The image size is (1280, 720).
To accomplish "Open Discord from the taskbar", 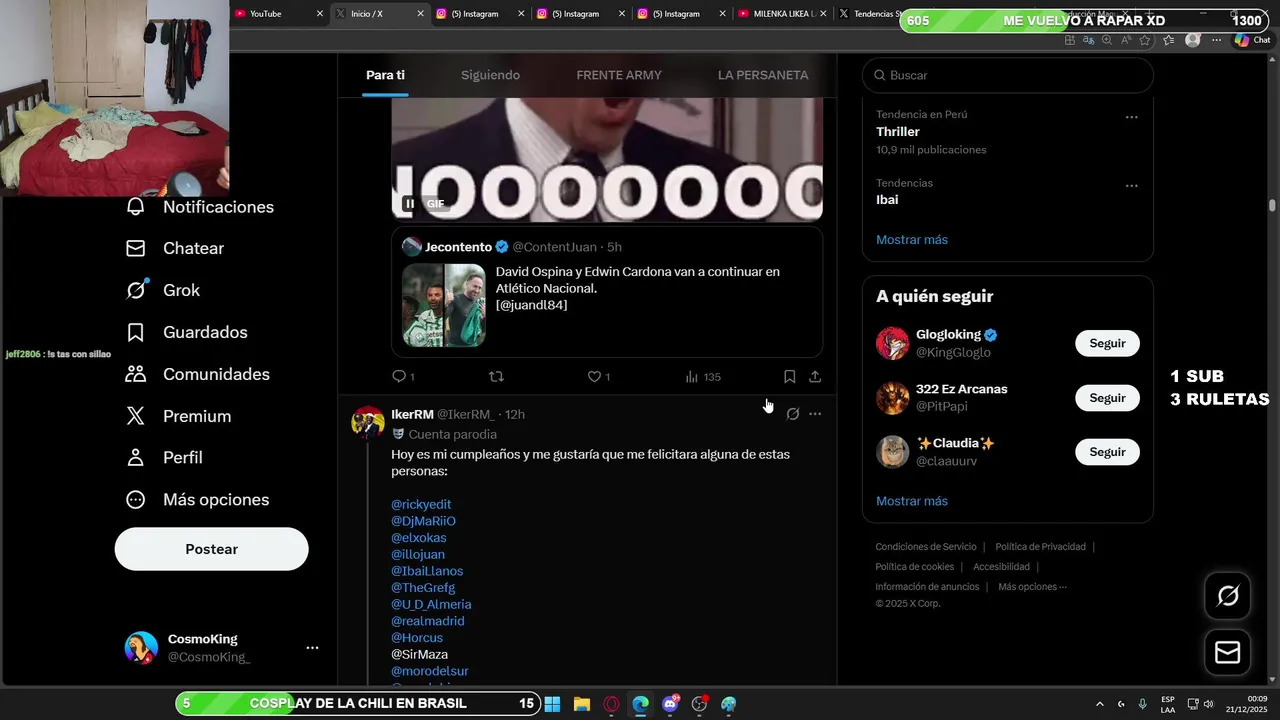I will point(670,704).
